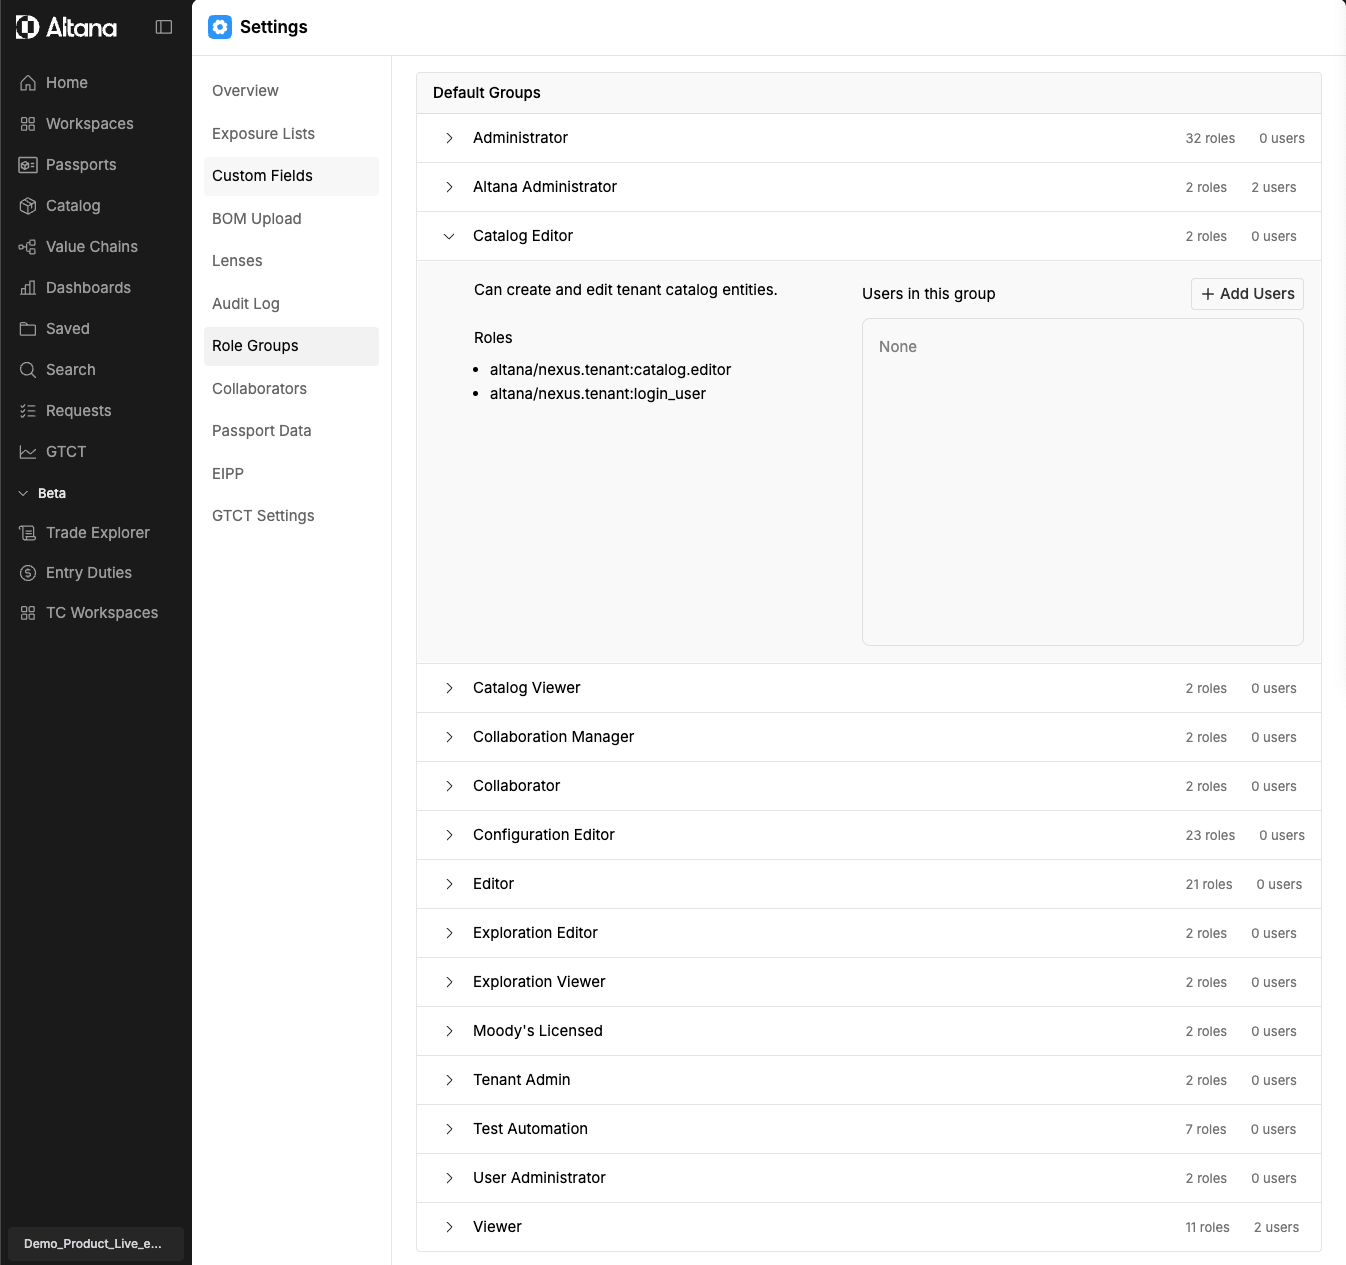Expand the Exploration Viewer group

tap(449, 982)
